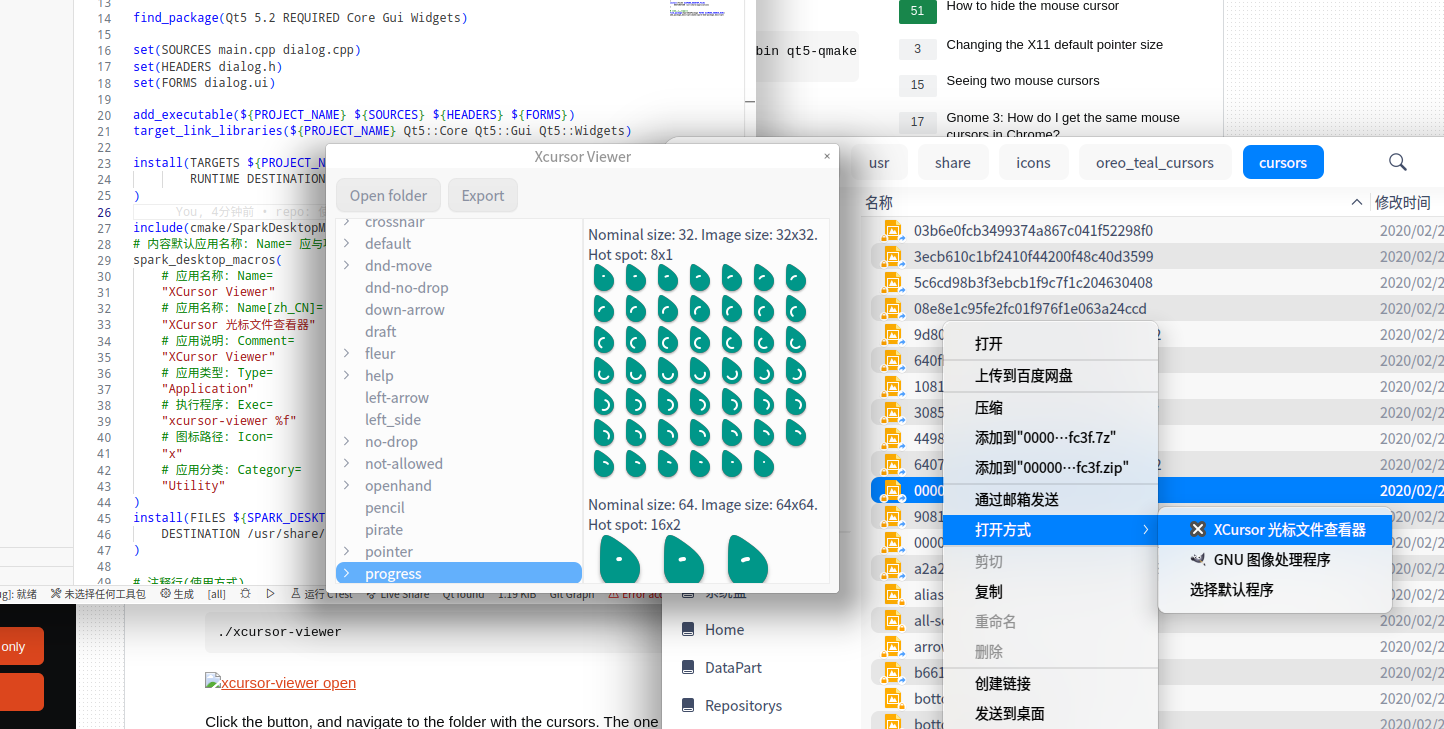Screen dimensions: 1444x729
Task: Expand the fleur tree item
Action: pyautogui.click(x=346, y=354)
